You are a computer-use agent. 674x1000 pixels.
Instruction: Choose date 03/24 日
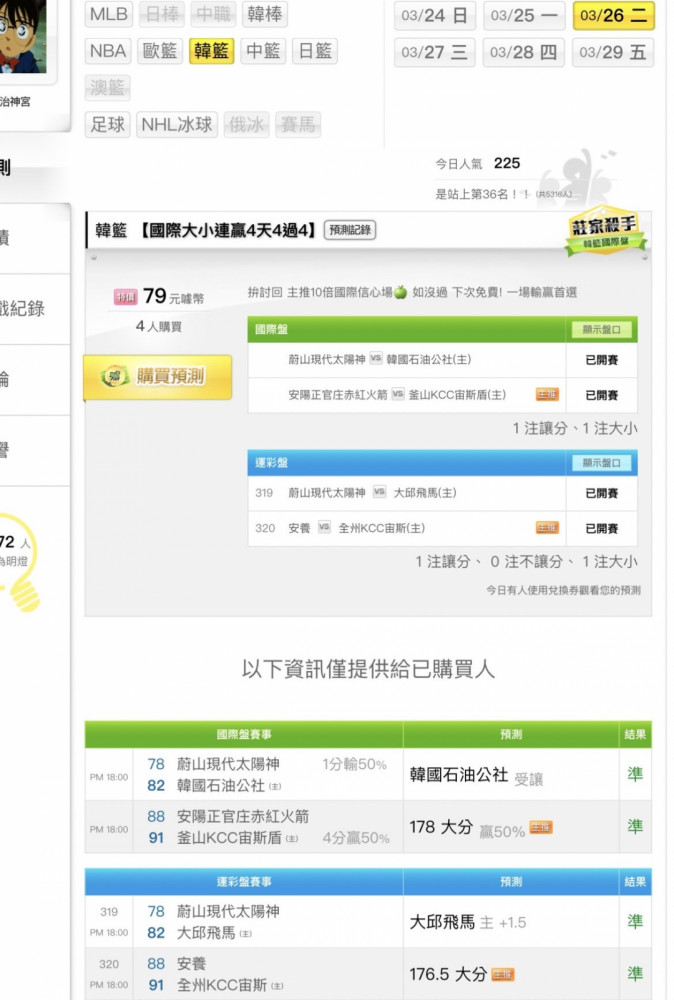coord(435,15)
